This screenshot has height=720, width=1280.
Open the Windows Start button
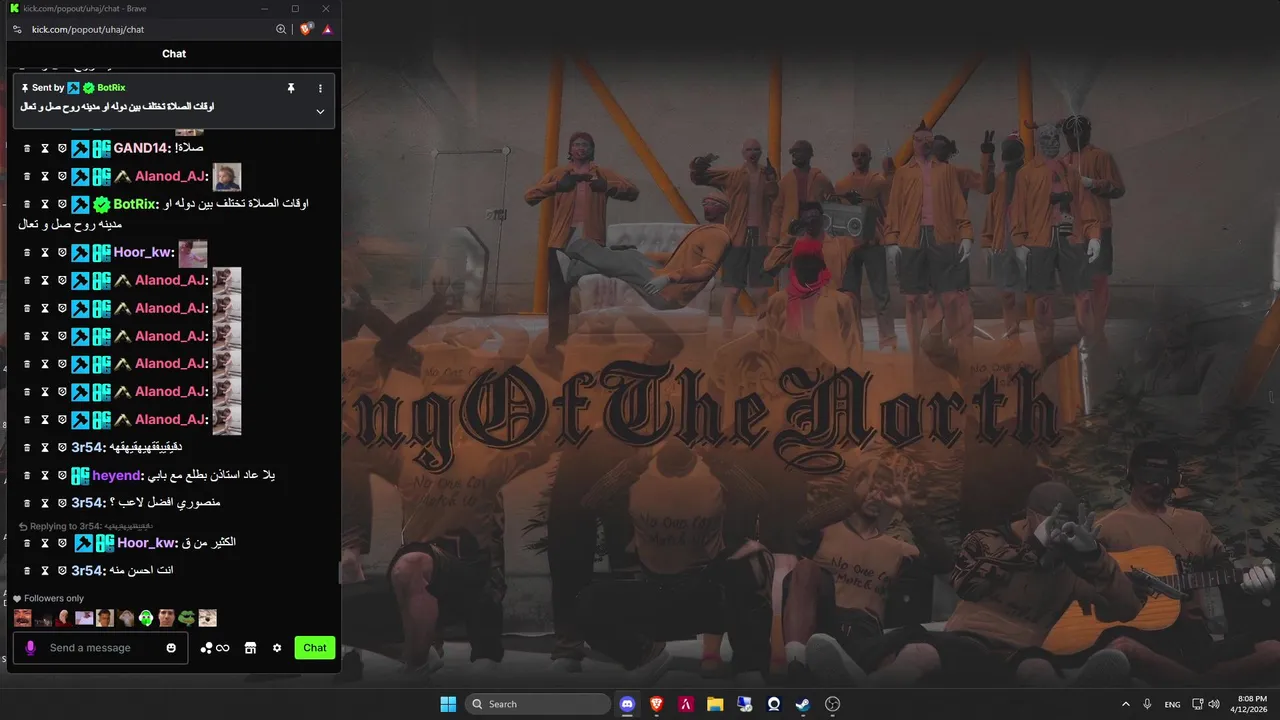[449, 704]
